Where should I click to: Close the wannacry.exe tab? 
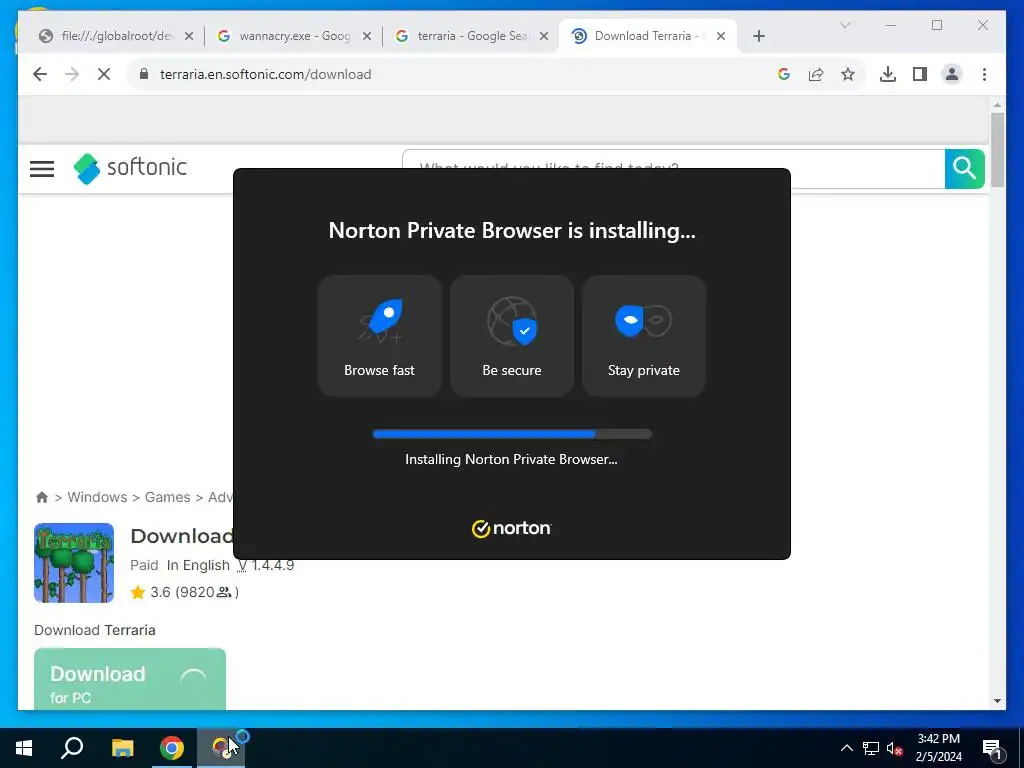pyautogui.click(x=367, y=36)
